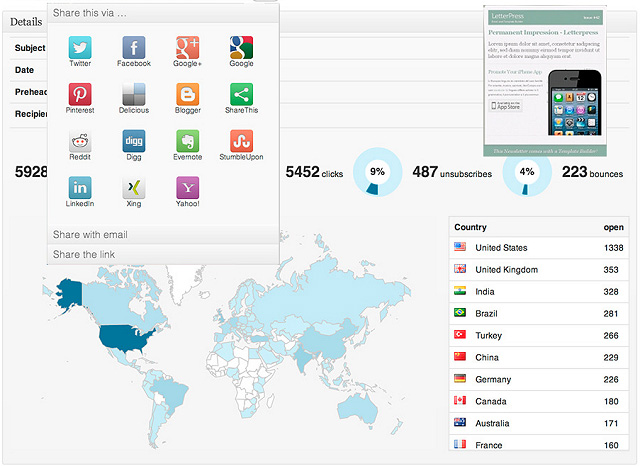The height and width of the screenshot is (466, 640).
Task: Share via the Yahoo! icon
Action: [x=187, y=188]
